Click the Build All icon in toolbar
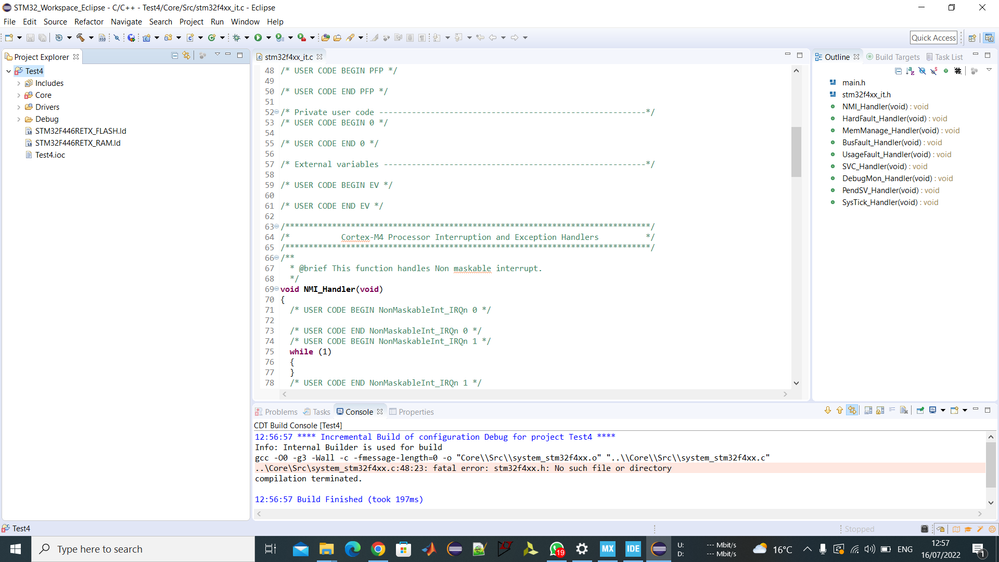Screen dimensions: 999x562 102,38
